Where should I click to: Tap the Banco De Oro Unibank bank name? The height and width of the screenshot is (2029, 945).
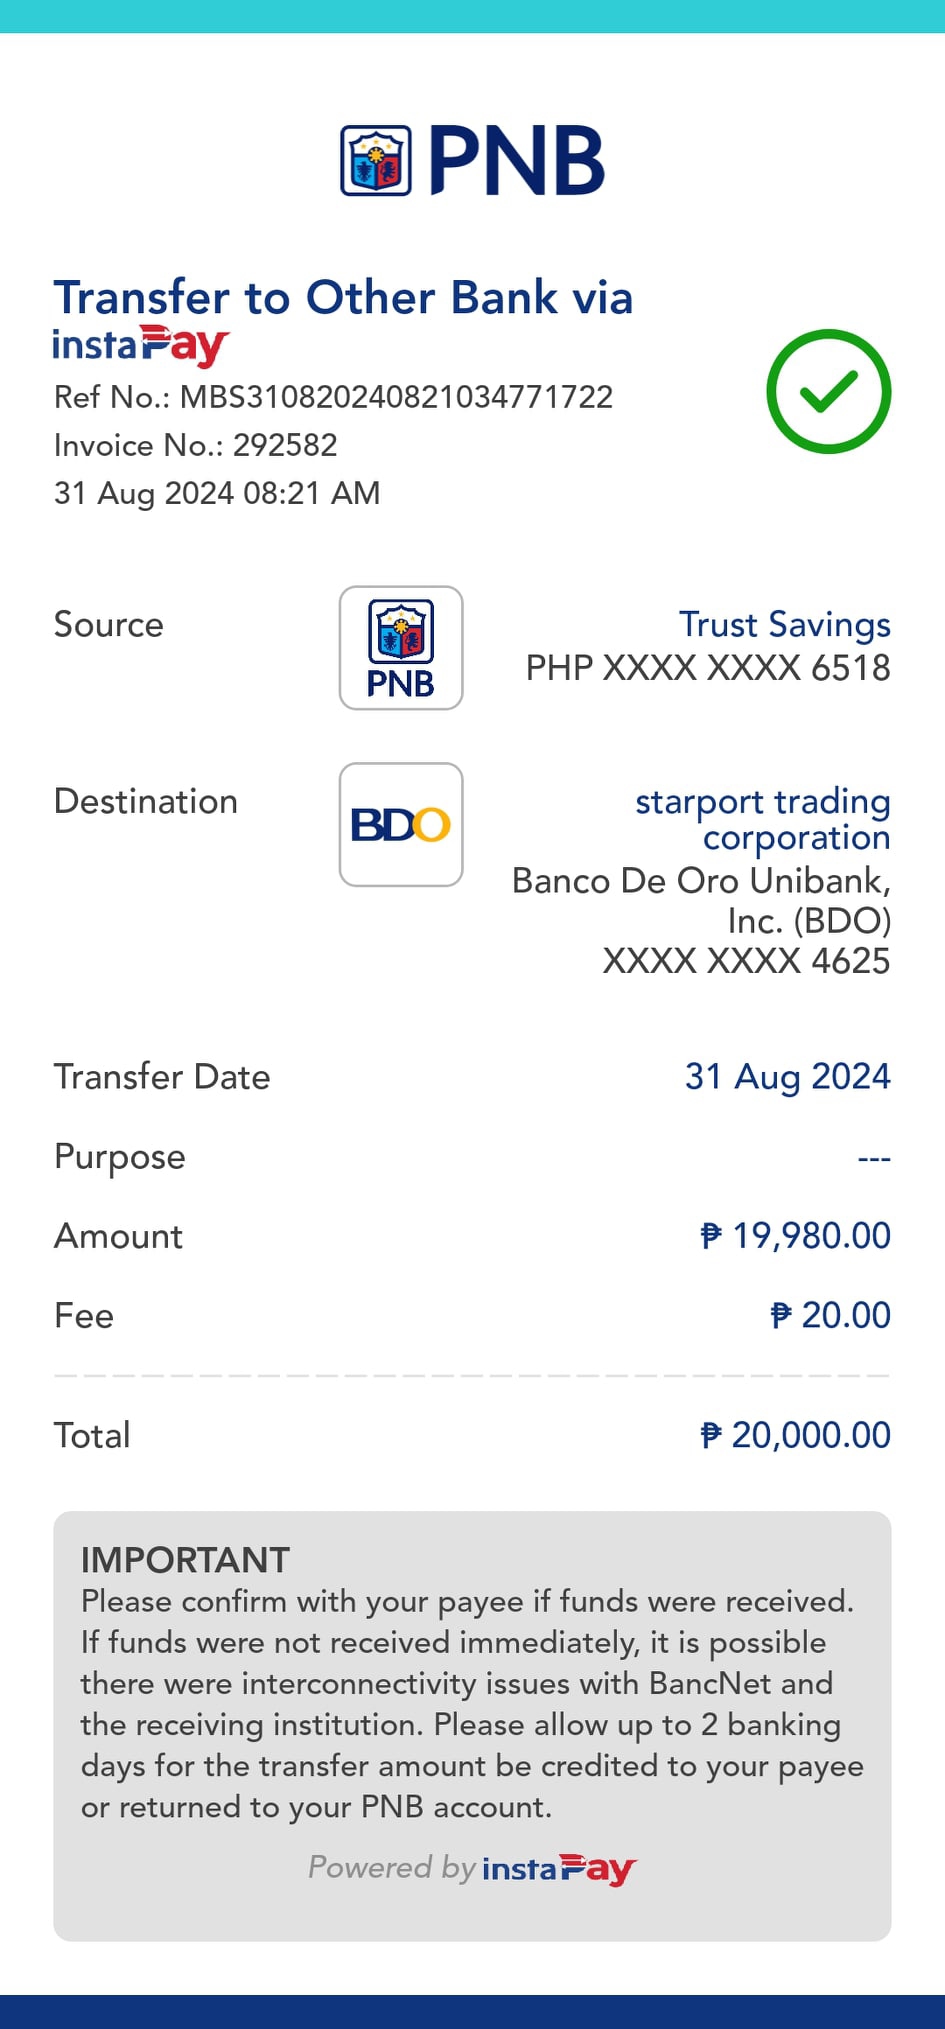click(701, 900)
